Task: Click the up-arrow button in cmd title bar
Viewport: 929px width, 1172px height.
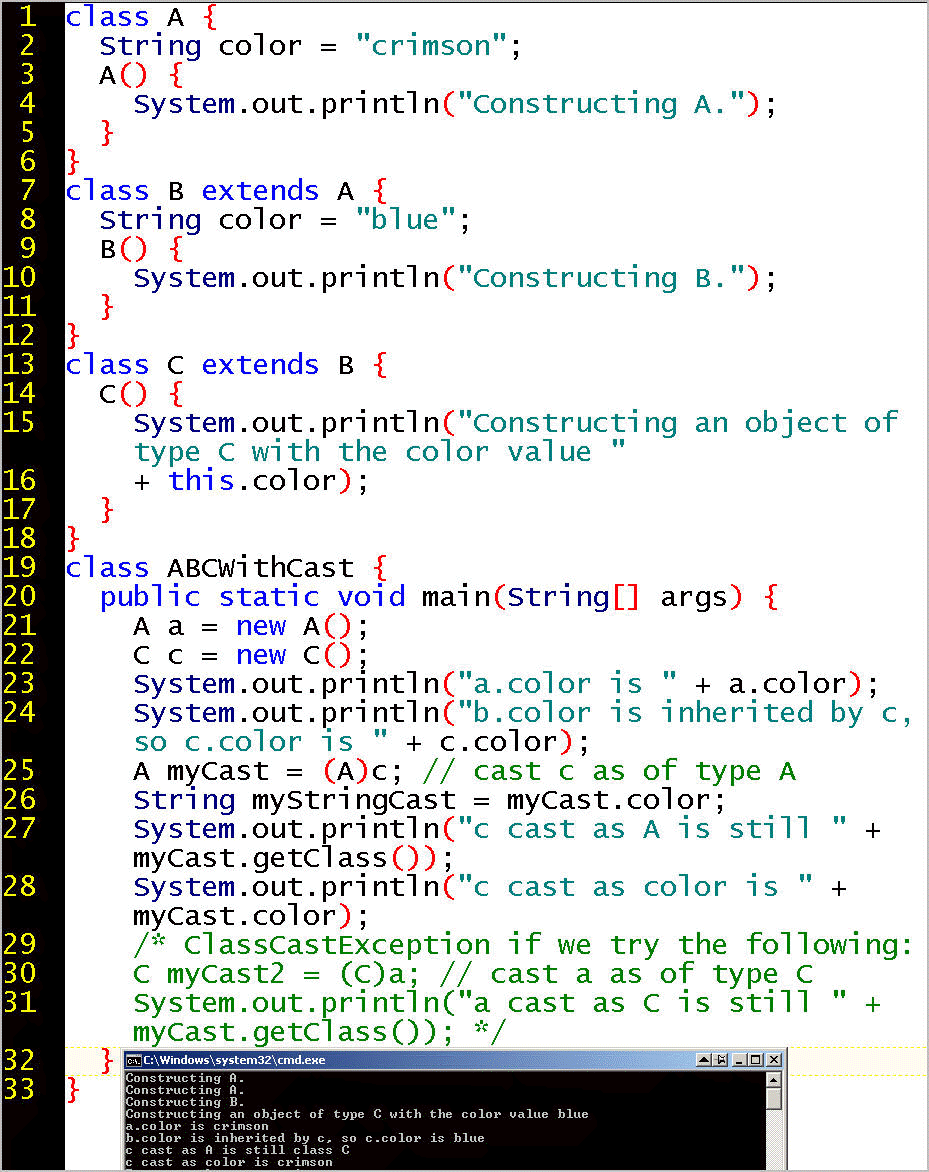Action: pyautogui.click(x=703, y=1060)
